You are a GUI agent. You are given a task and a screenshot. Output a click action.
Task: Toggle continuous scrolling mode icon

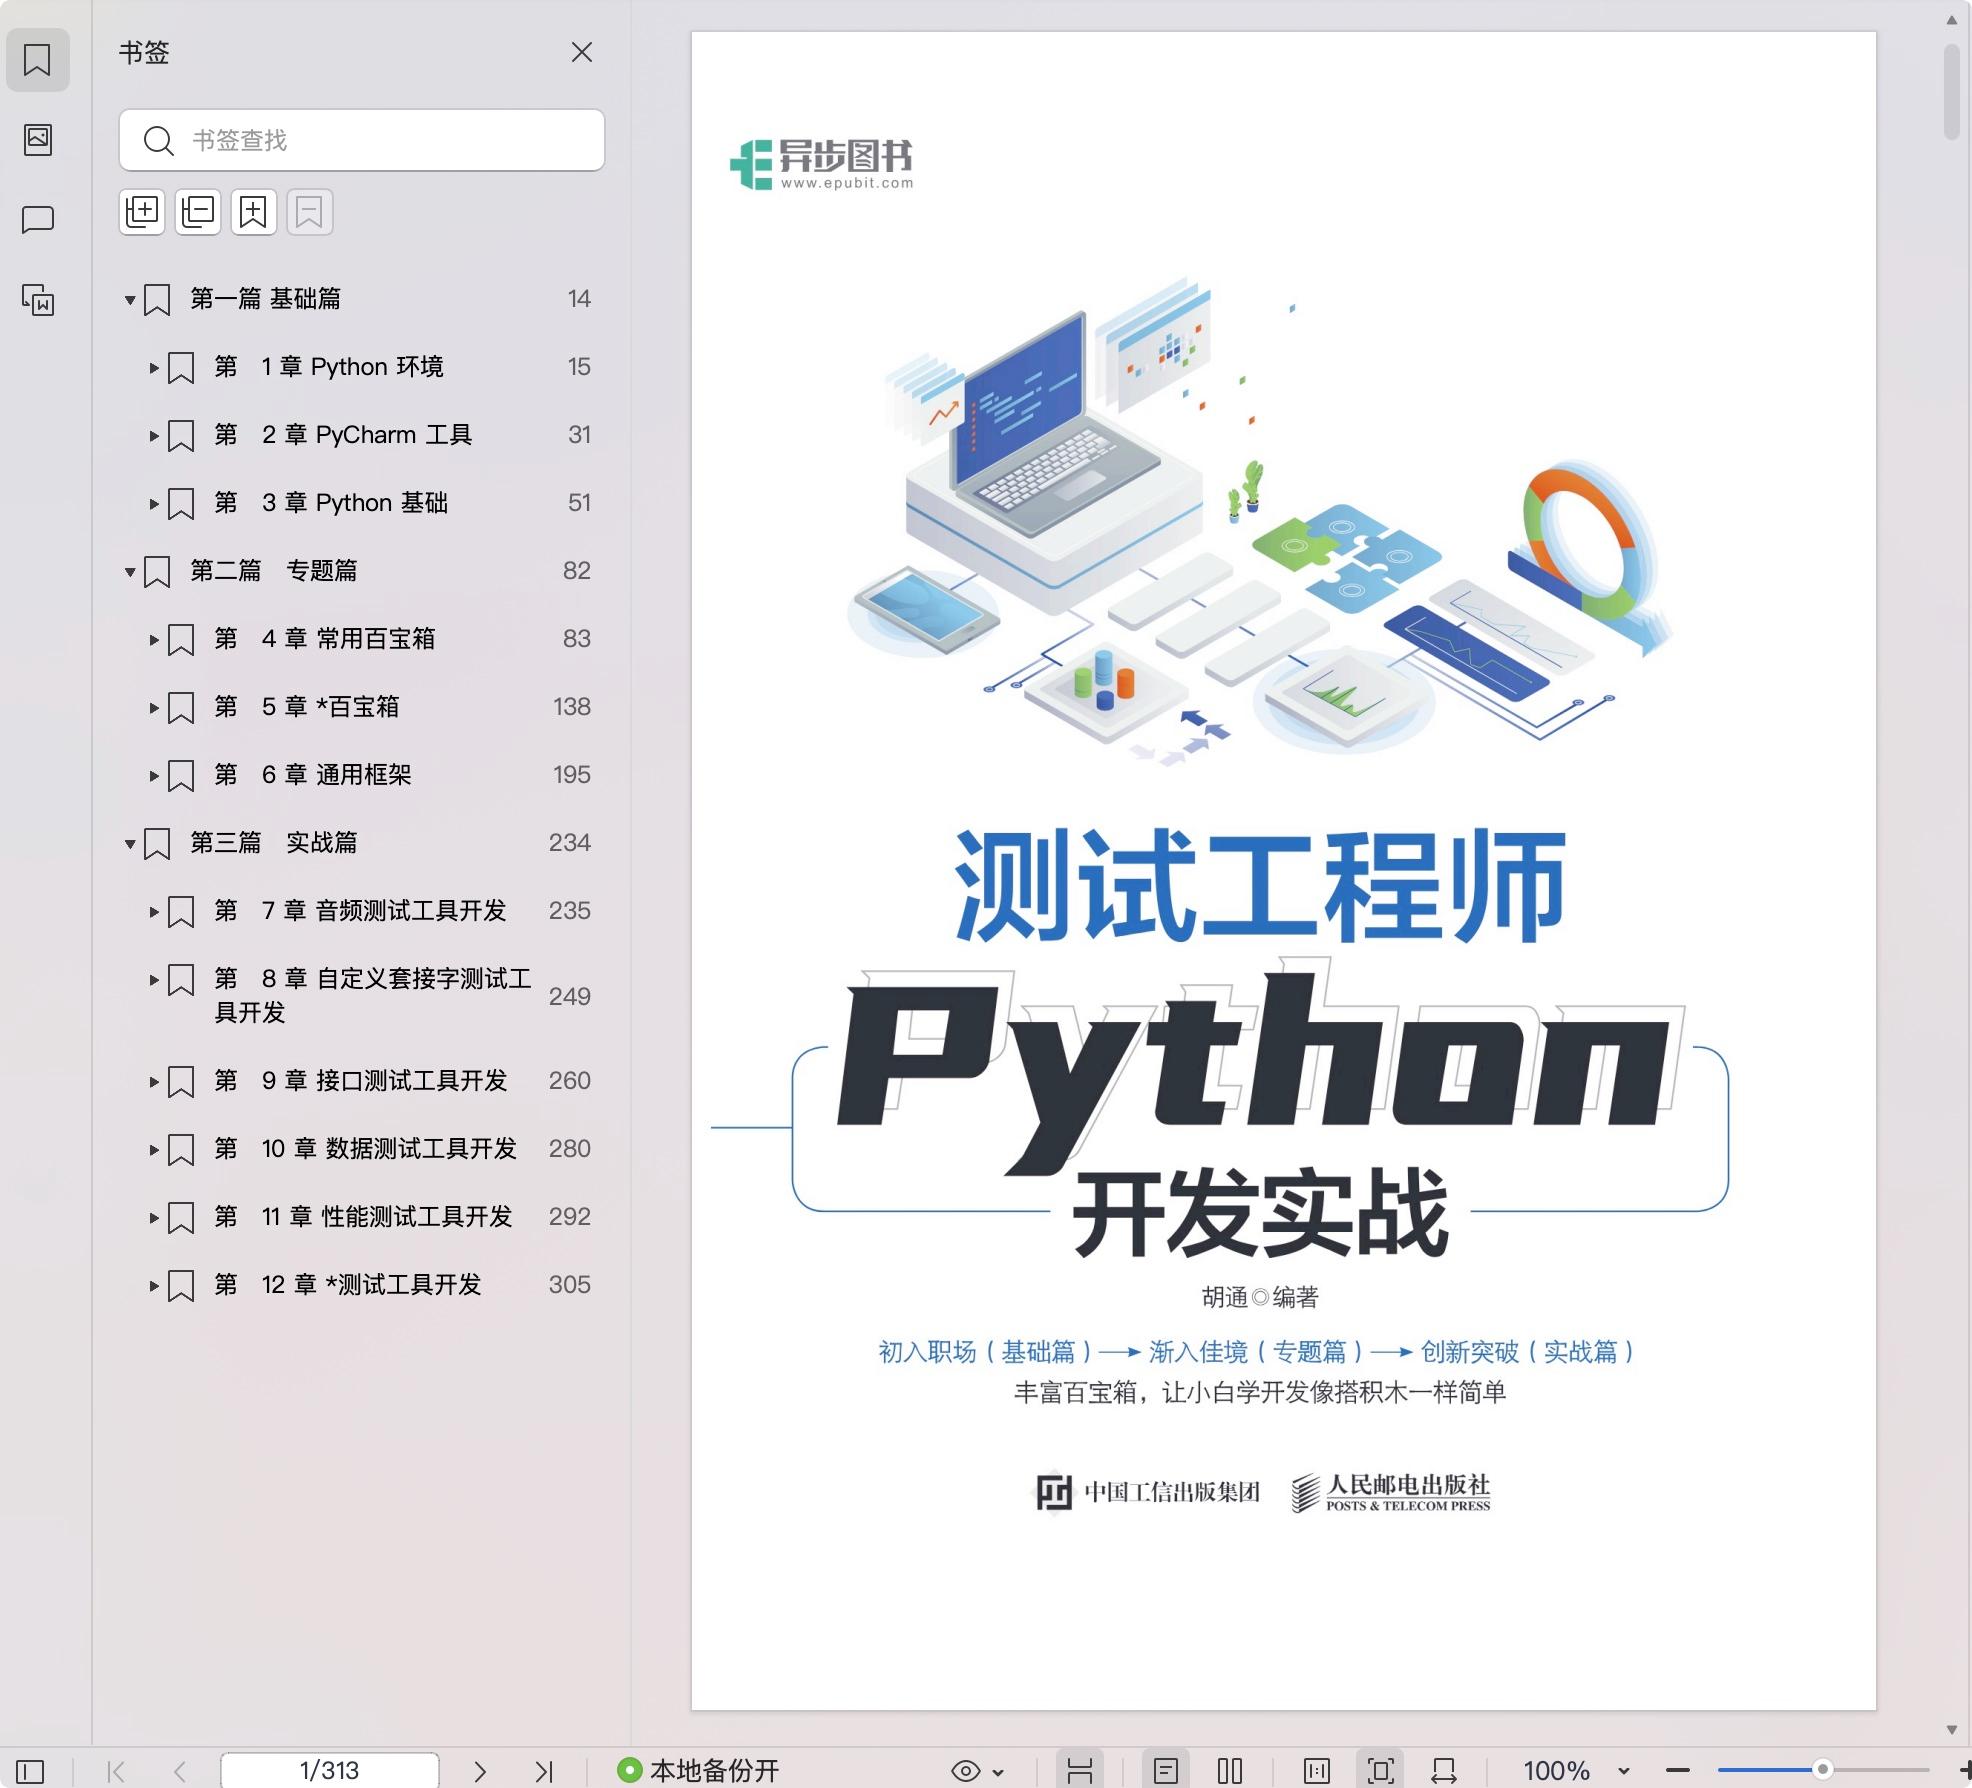(1080, 1771)
